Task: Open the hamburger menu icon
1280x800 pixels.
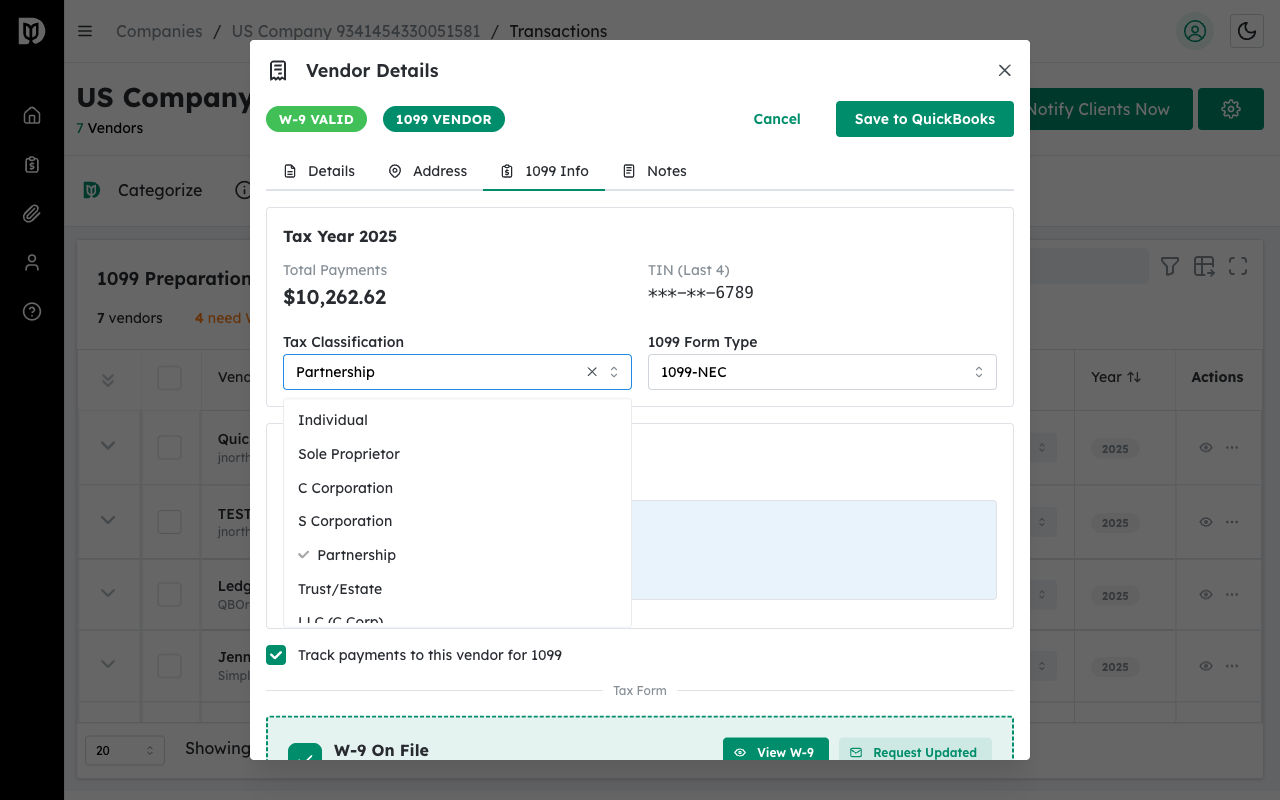Action: tap(85, 31)
